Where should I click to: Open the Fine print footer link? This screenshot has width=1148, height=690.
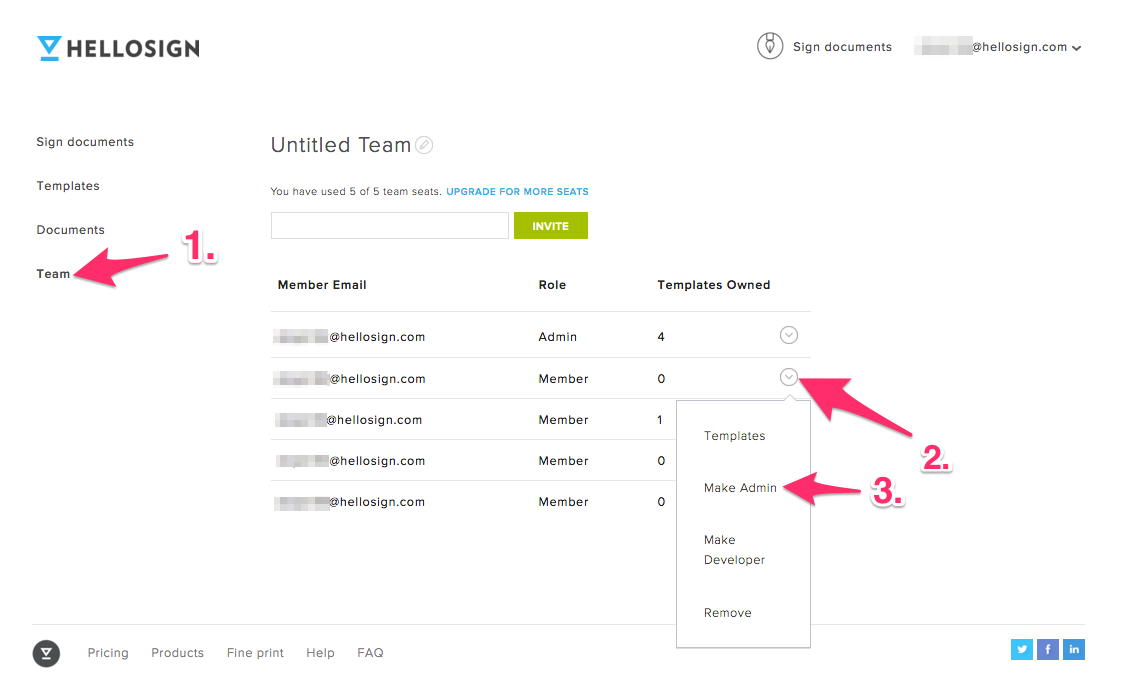pyautogui.click(x=256, y=653)
